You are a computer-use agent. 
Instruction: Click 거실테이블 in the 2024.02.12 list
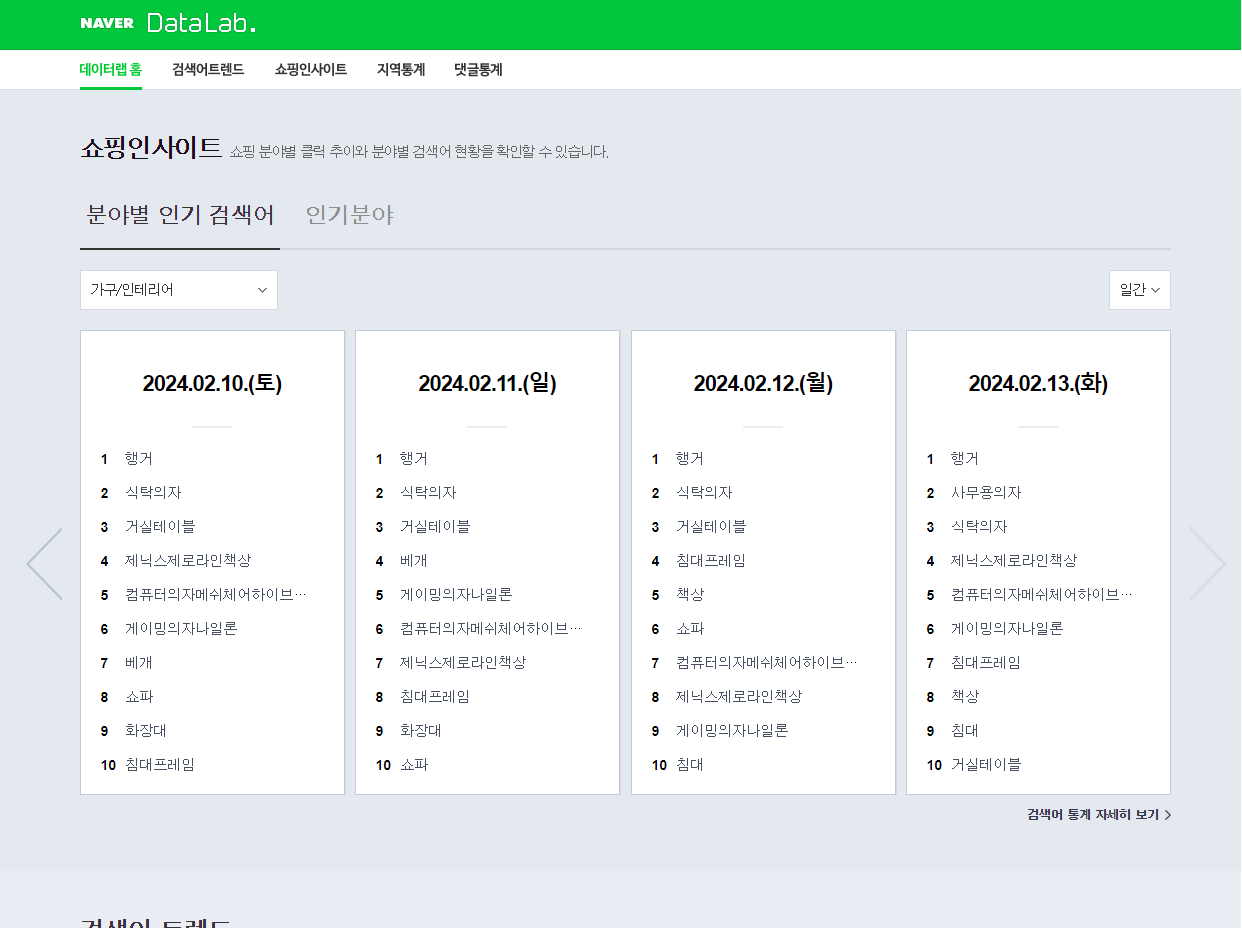point(711,527)
